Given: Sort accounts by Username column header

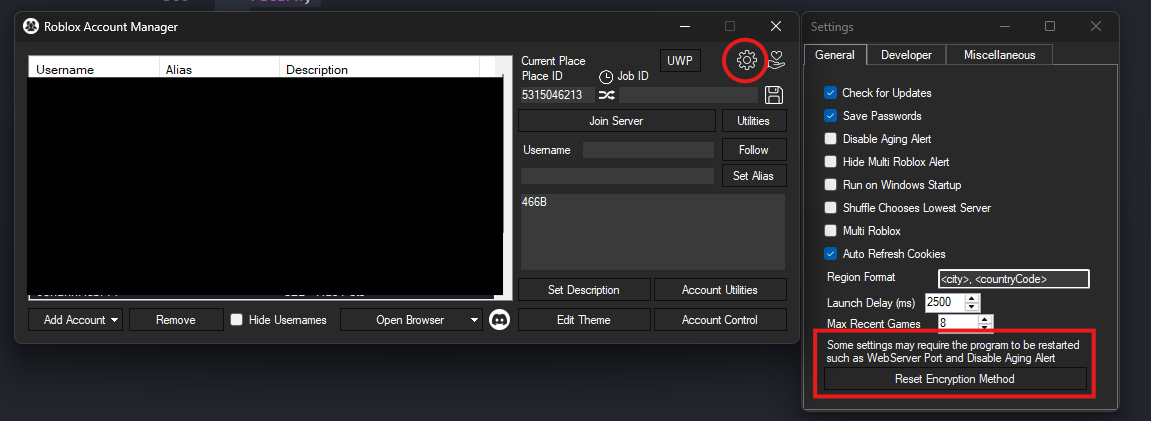Looking at the screenshot, I should [x=94, y=70].
